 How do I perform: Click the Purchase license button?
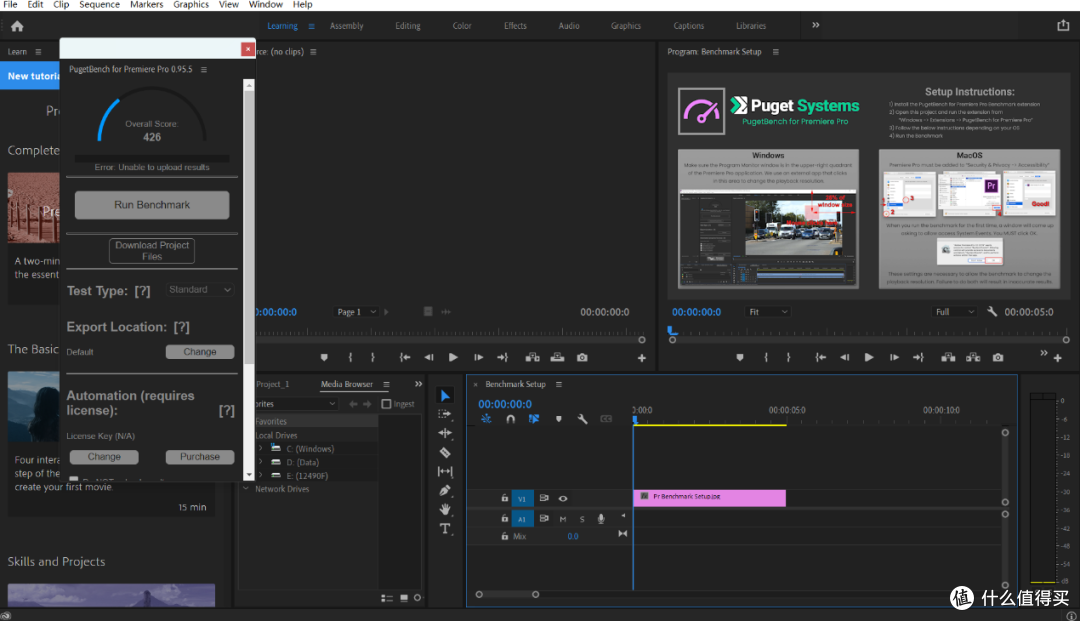click(200, 456)
